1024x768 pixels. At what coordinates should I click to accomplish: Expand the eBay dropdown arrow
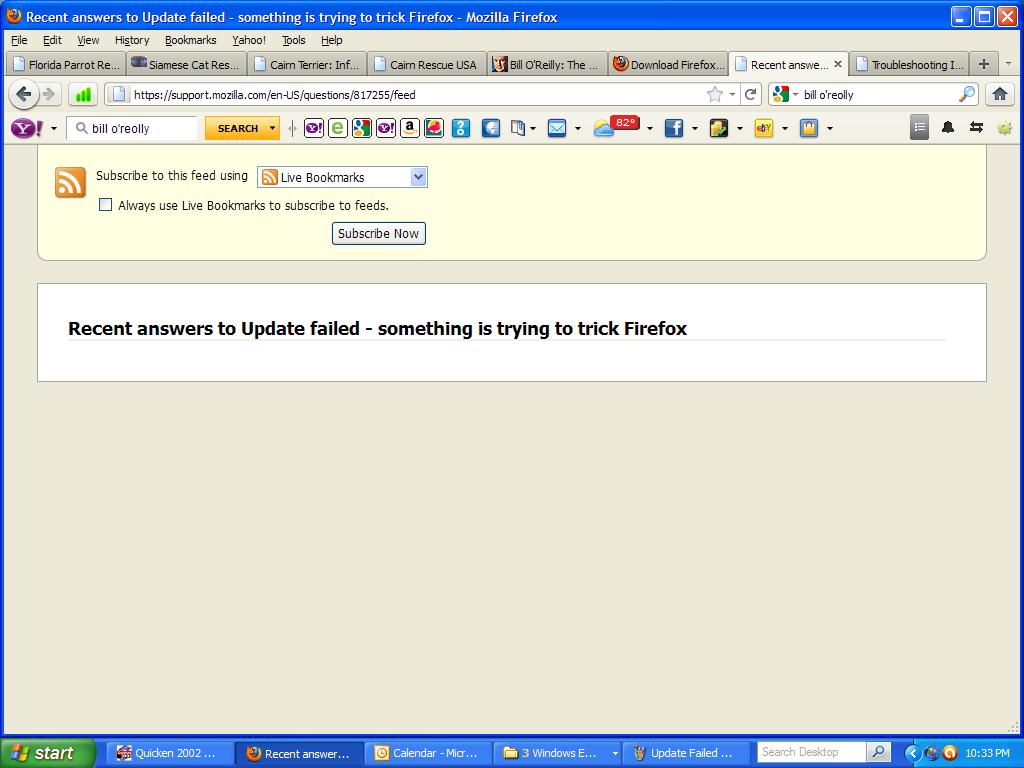(x=784, y=129)
